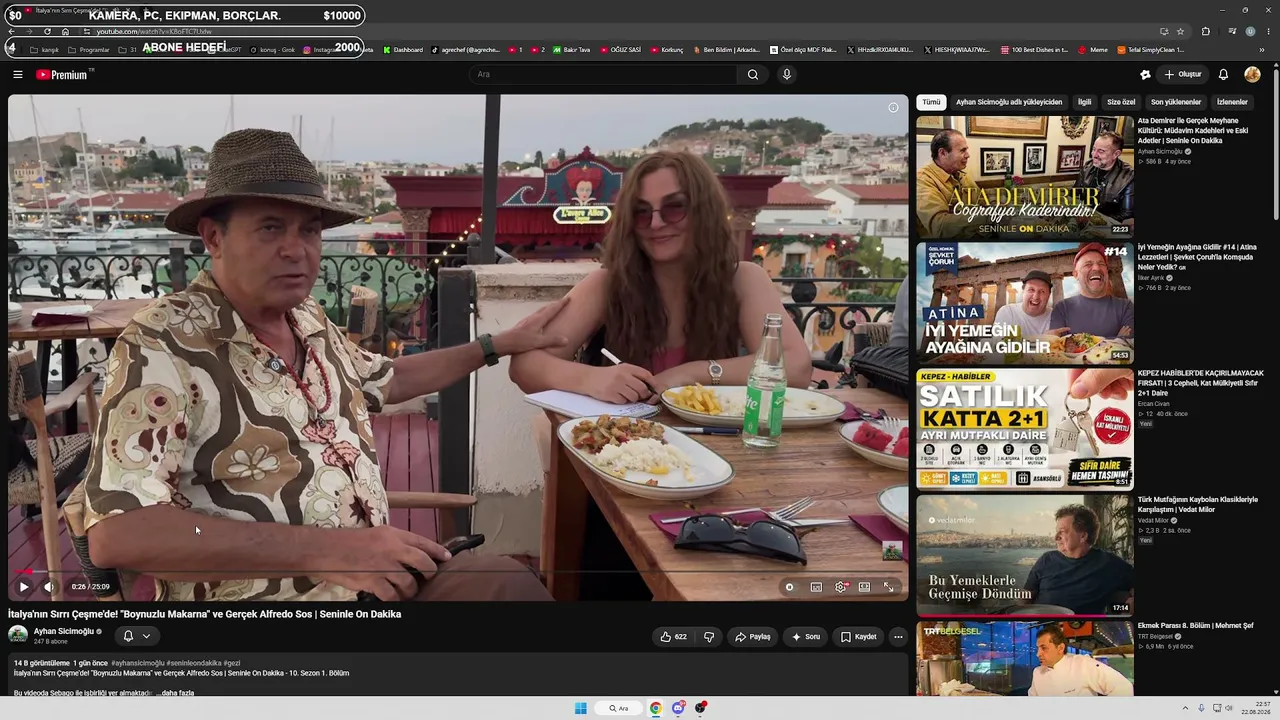1280x720 pixels.
Task: Select the Size özel filter chip
Action: [1121, 102]
